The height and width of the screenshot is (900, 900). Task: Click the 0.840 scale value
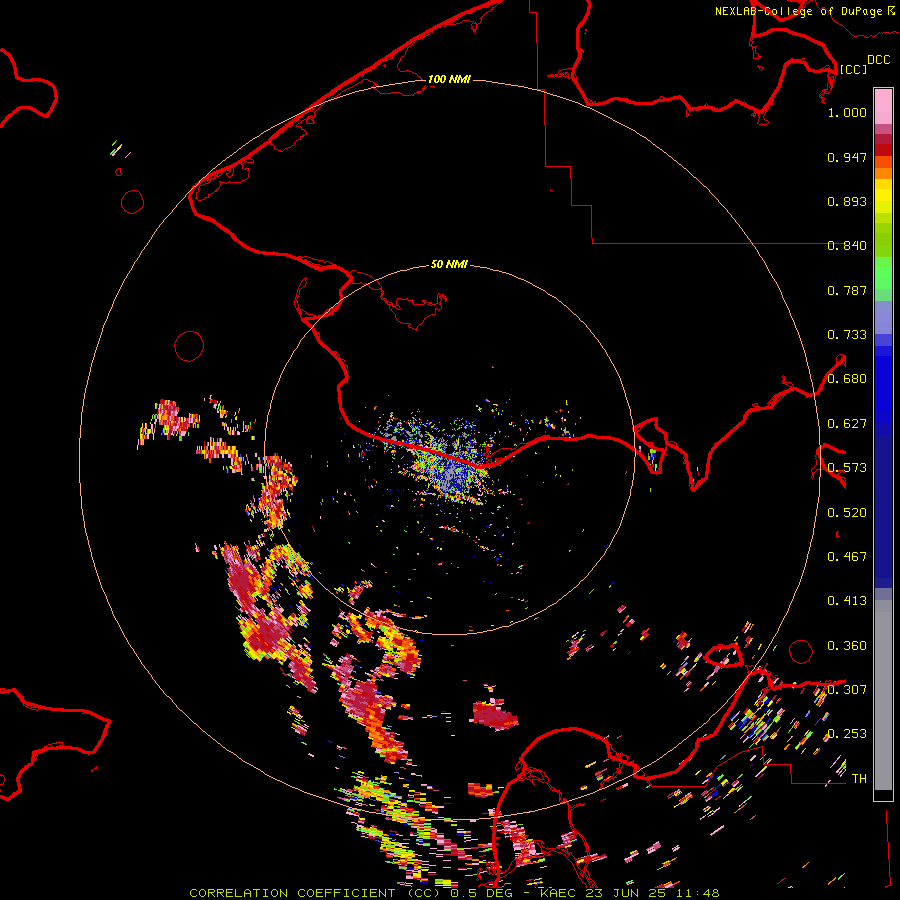point(847,246)
